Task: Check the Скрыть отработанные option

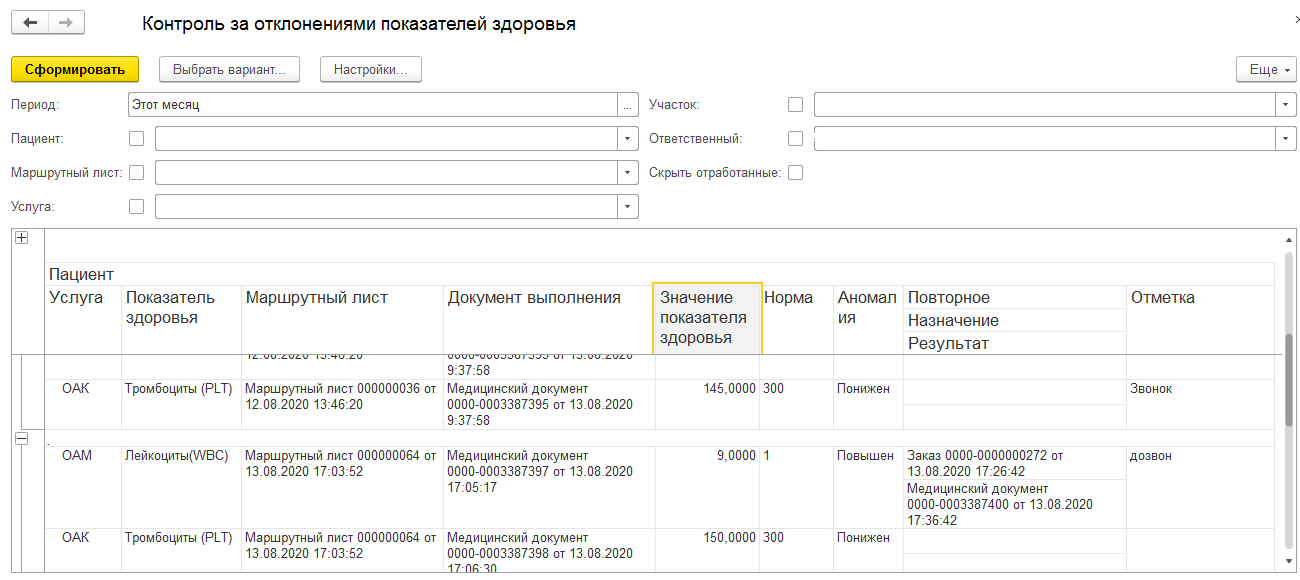Action: click(796, 173)
